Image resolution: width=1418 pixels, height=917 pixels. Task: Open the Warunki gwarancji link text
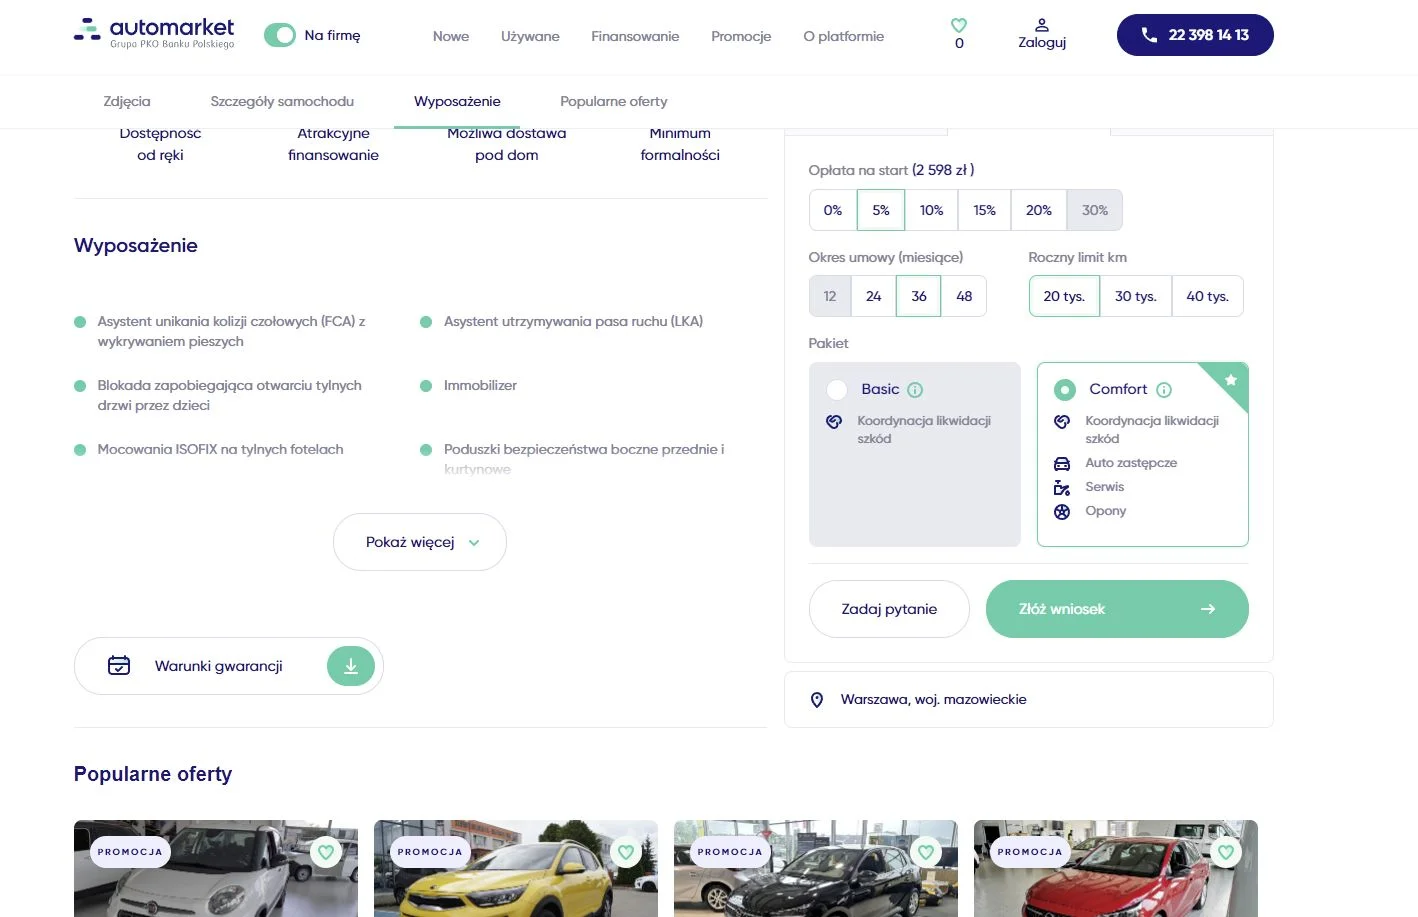point(219,666)
